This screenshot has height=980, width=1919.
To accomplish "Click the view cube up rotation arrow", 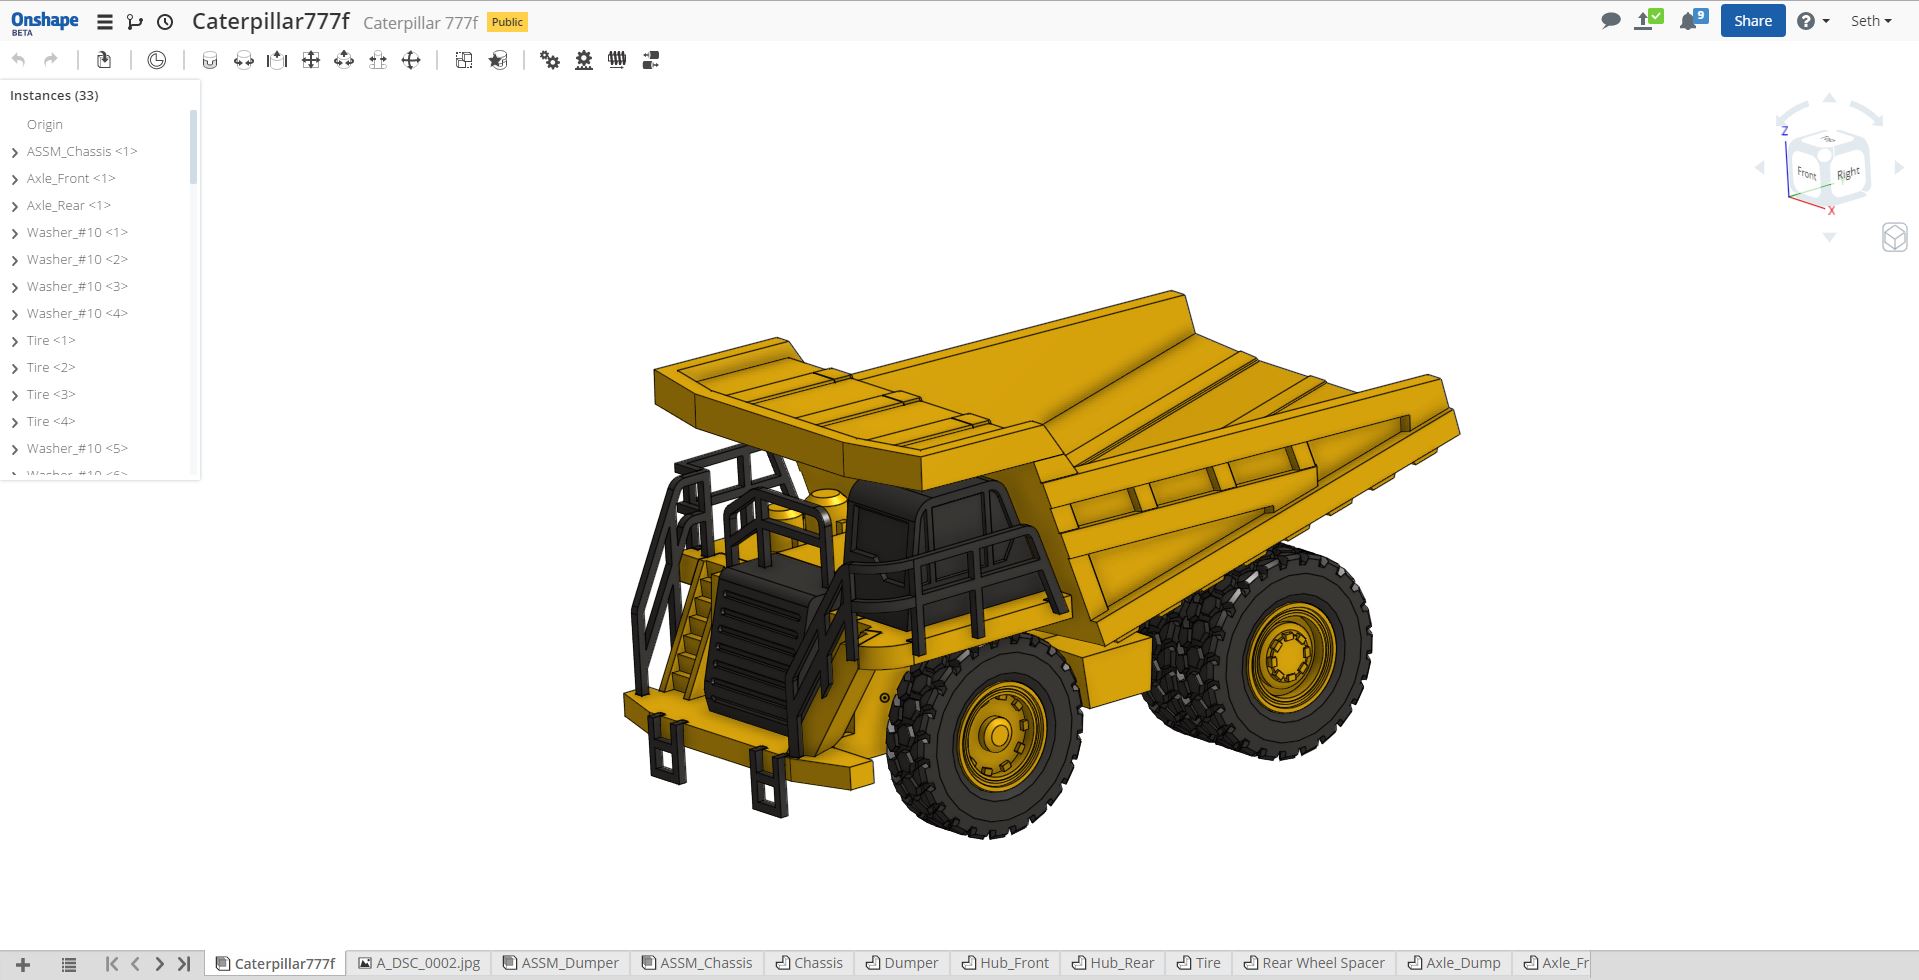I will [1829, 98].
